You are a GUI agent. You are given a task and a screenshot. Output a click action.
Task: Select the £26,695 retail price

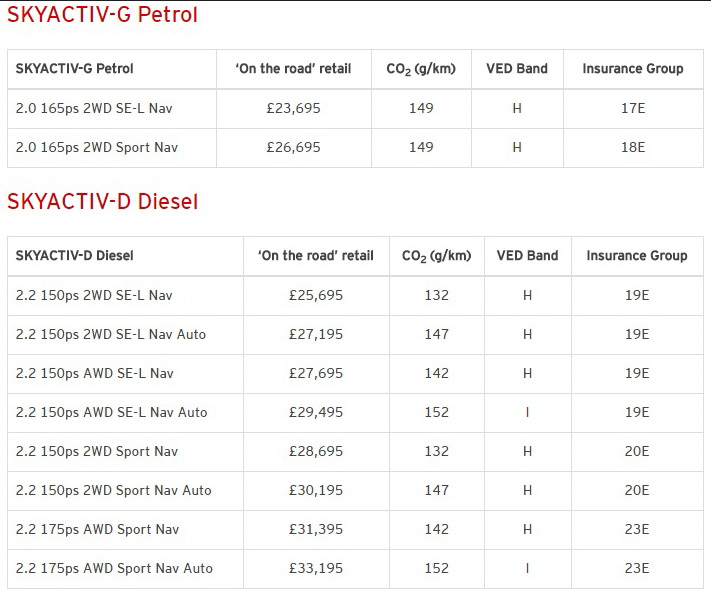click(x=293, y=147)
